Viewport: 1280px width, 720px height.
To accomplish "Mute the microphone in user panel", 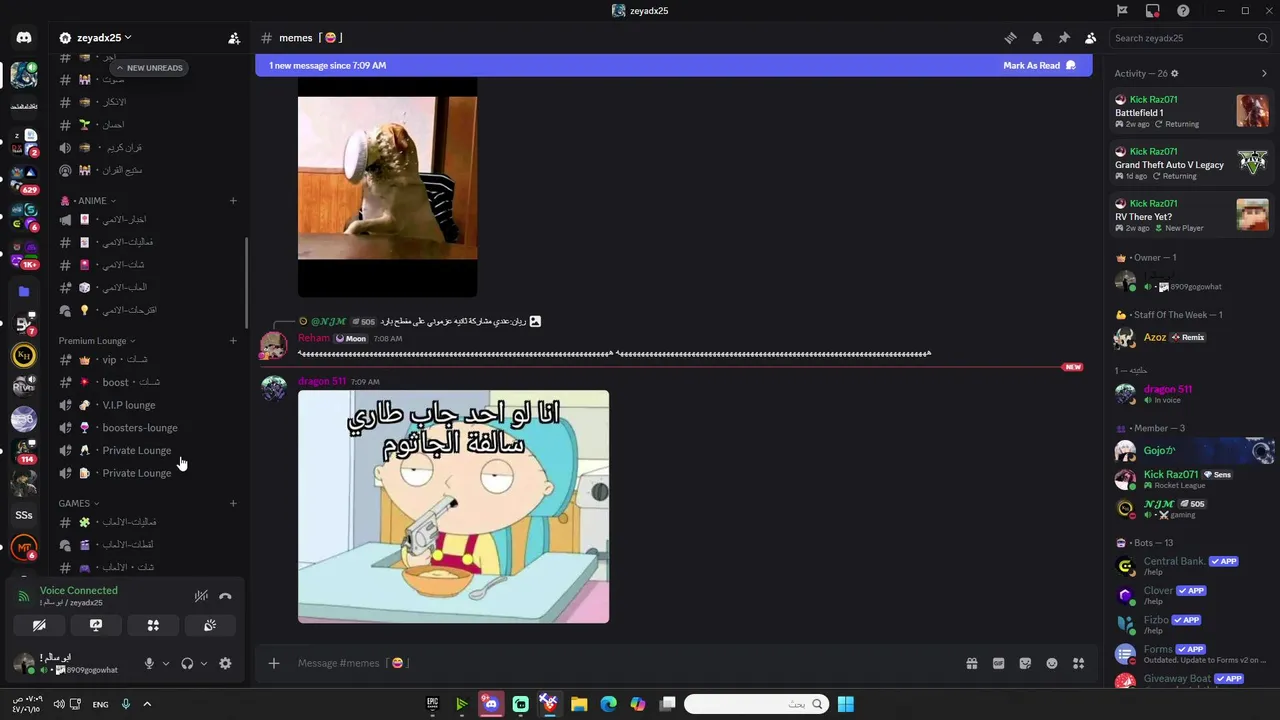I will pos(149,663).
